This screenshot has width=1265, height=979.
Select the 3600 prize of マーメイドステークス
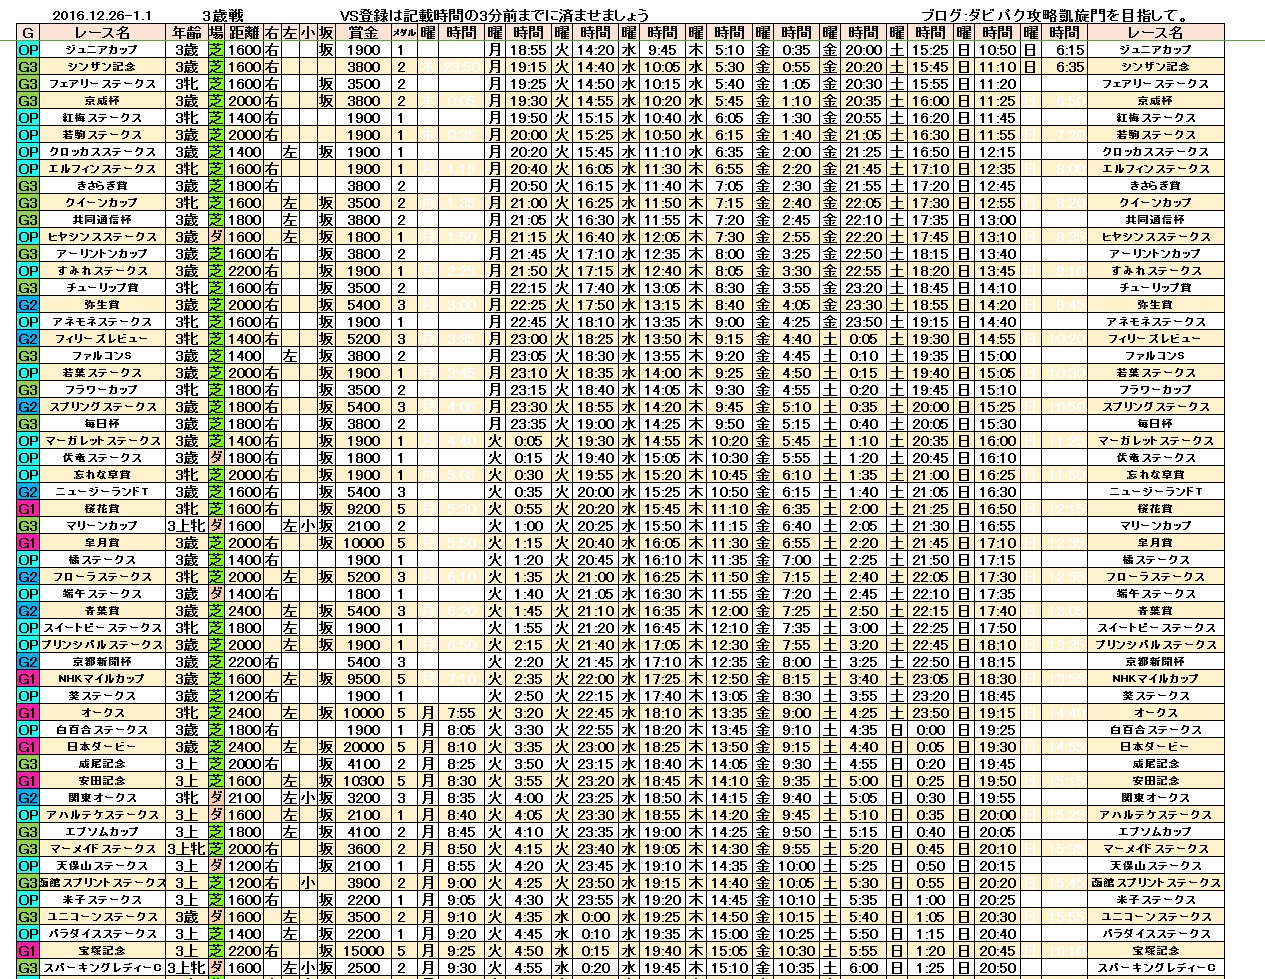click(x=363, y=849)
